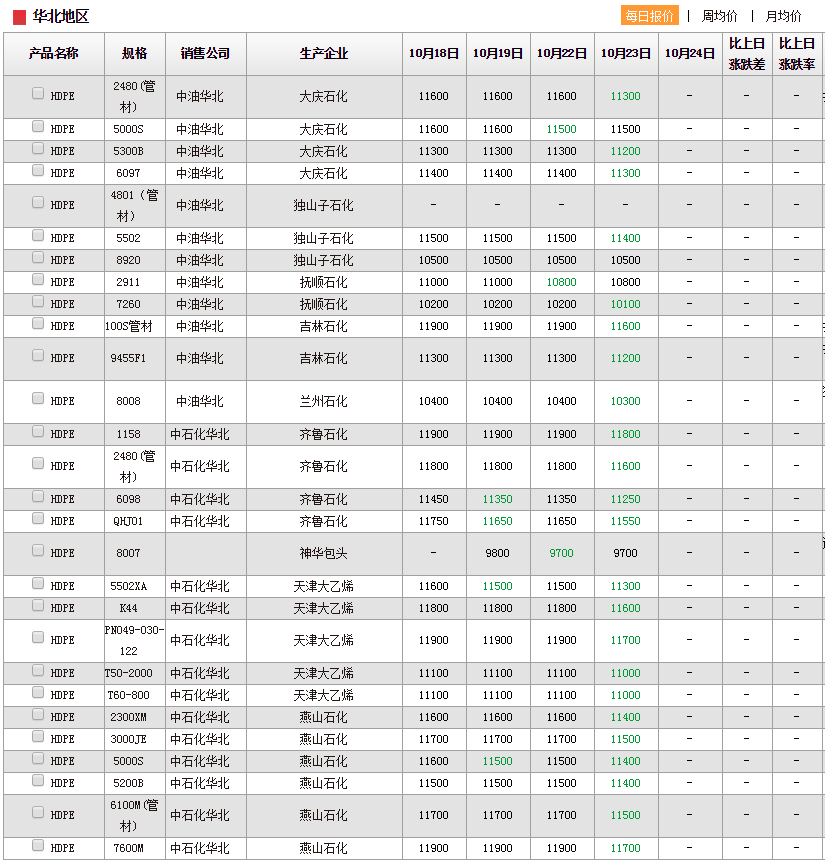
Task: Click the 10月22日 column header
Action: click(x=561, y=53)
